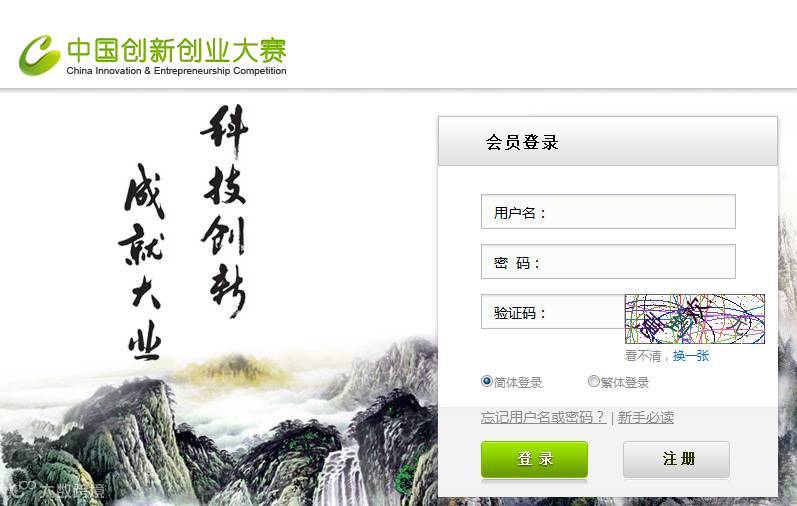Select the 简体登录 radio button
The width and height of the screenshot is (797, 506).
pos(486,381)
